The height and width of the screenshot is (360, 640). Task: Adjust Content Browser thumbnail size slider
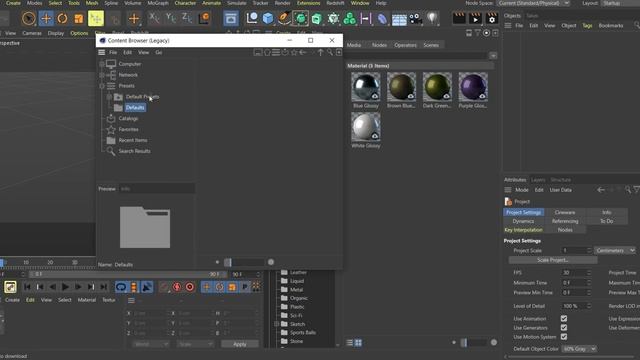(244, 262)
